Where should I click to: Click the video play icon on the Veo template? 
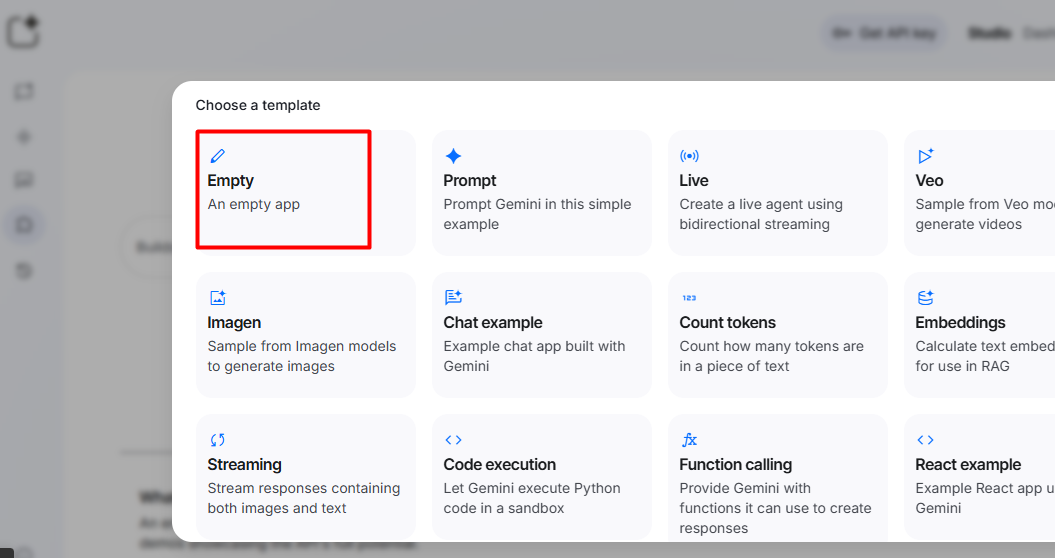tap(926, 155)
